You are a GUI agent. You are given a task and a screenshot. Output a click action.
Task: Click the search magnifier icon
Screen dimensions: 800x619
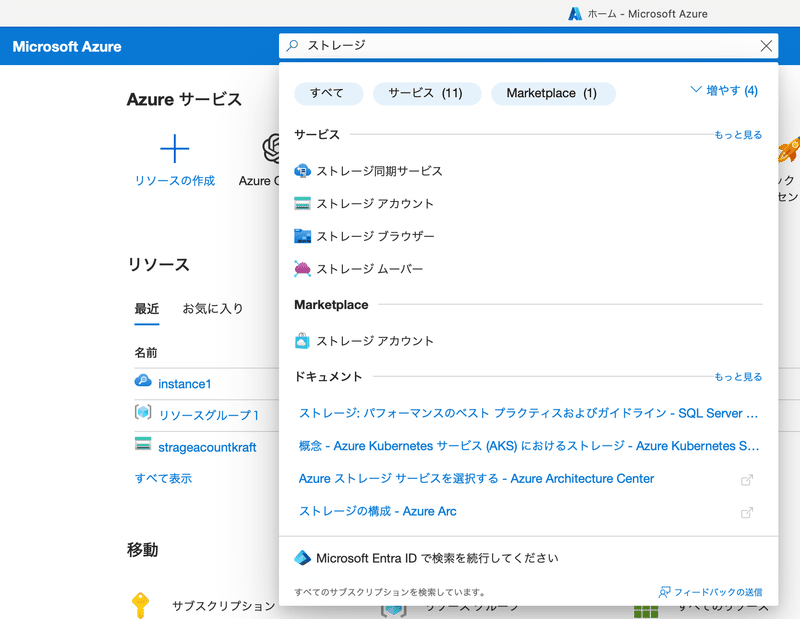(x=292, y=45)
